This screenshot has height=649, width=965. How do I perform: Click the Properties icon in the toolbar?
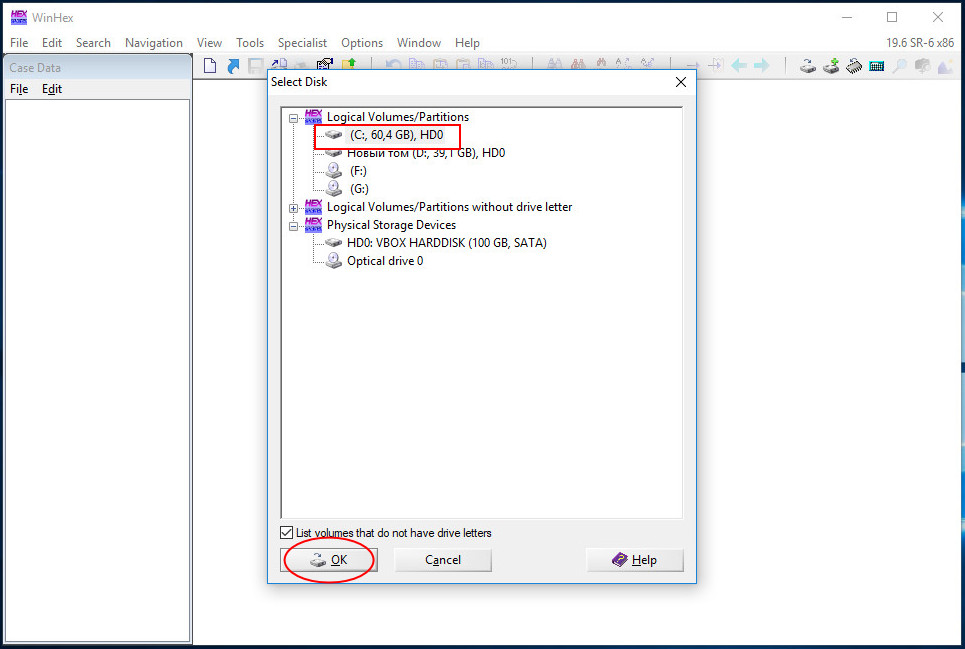[x=324, y=64]
